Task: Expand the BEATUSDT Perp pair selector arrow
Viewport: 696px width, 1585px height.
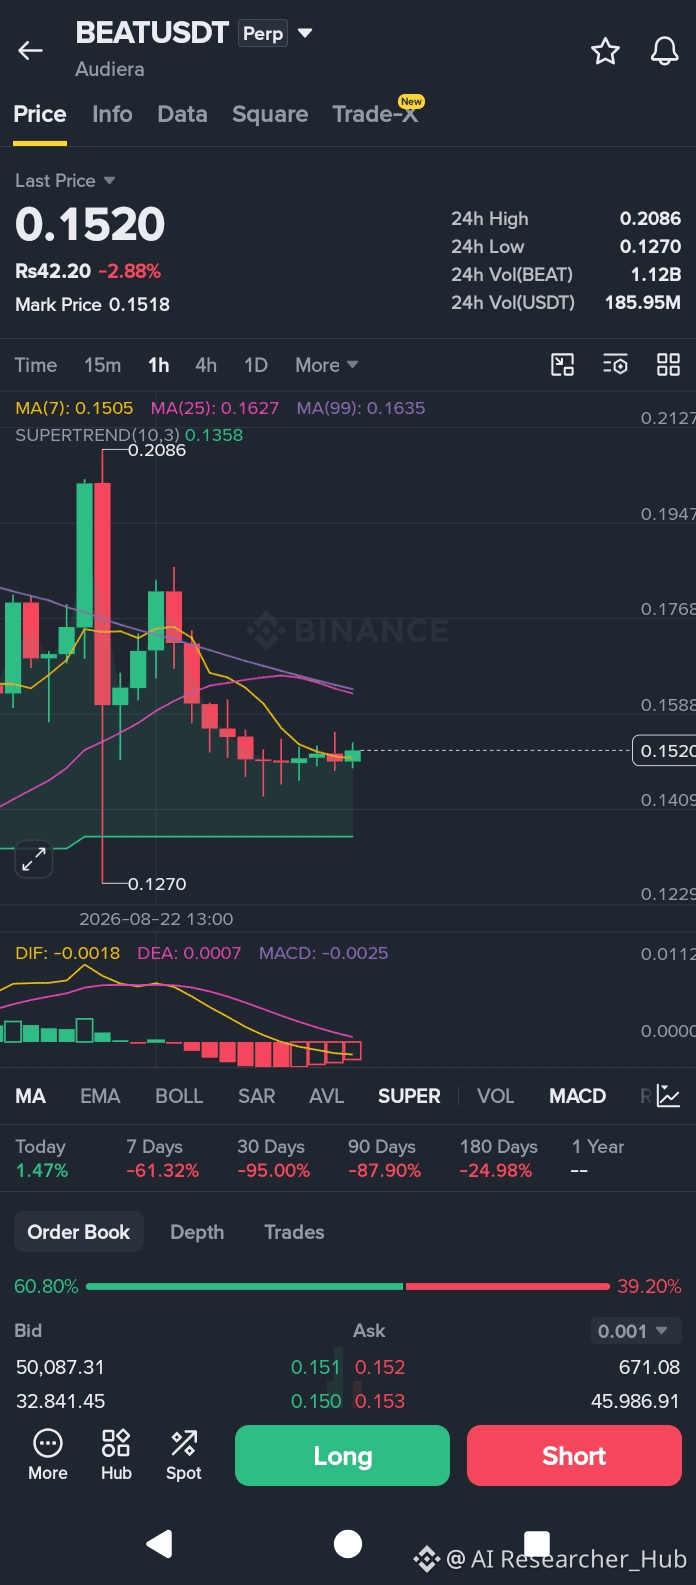Action: pos(305,33)
